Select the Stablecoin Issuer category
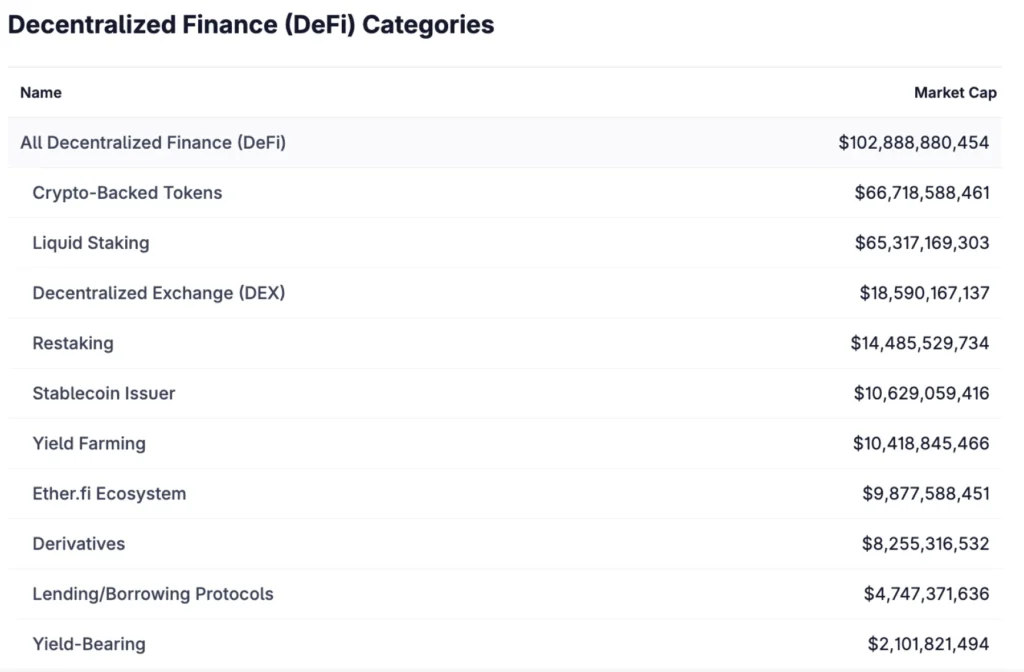1024x672 pixels. [104, 393]
